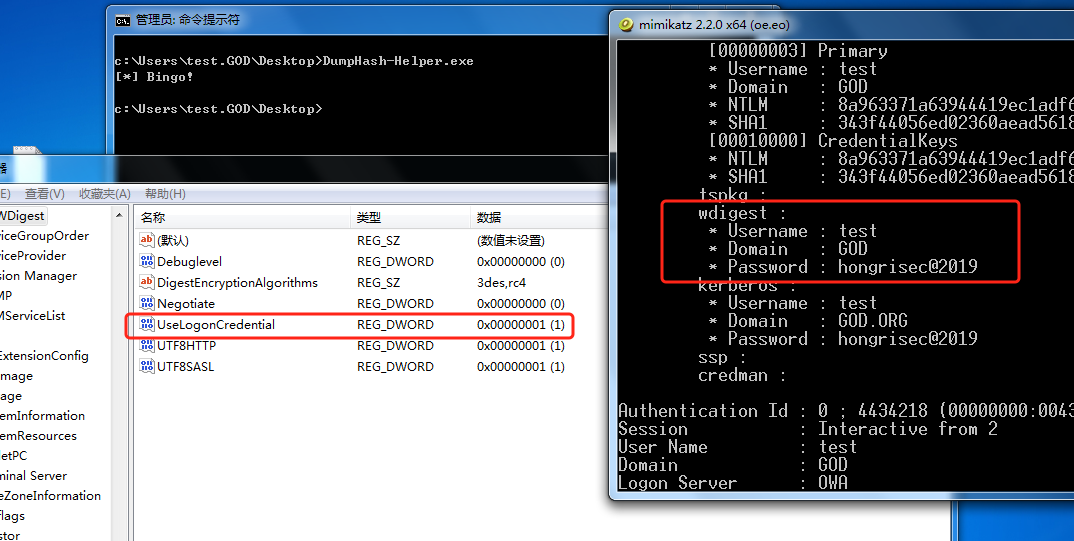Click the DumpHash-Helper.exe command line
This screenshot has width=1074, height=541.
pos(294,61)
